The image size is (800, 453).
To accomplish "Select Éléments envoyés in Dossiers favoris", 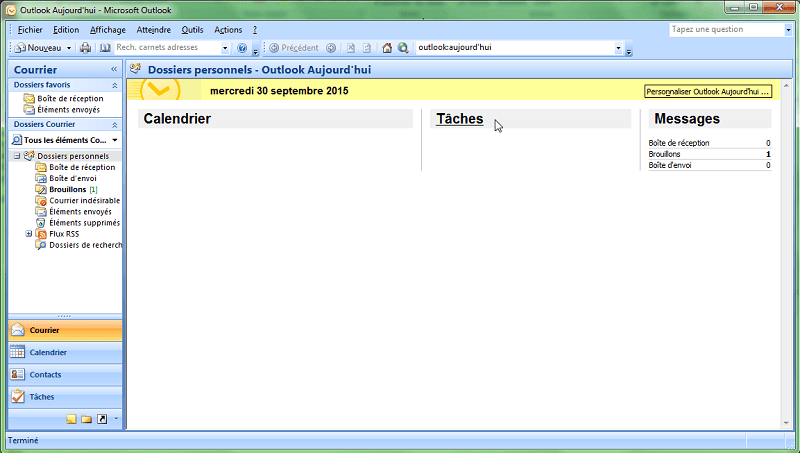I will [68, 110].
